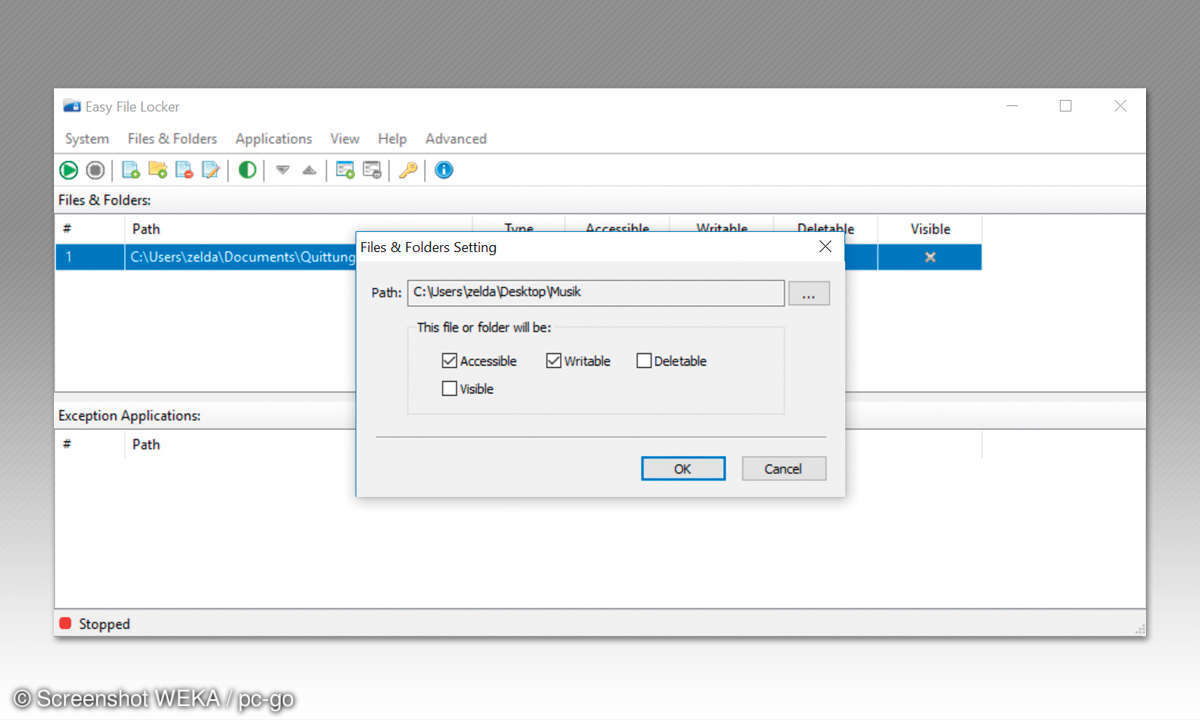Click the row number 1 cell
1200x720 pixels.
pos(90,257)
